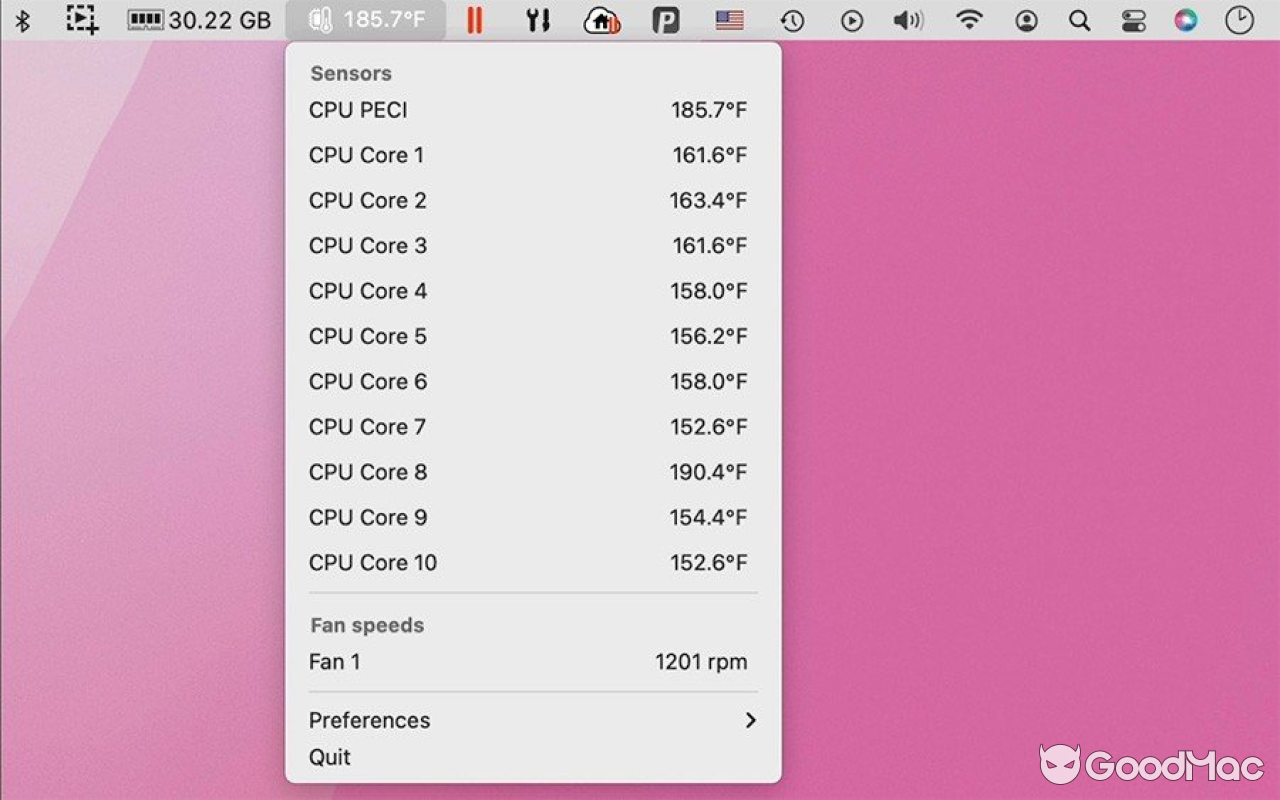This screenshot has width=1280, height=800.
Task: Click the cloud home icon
Action: pos(601,20)
